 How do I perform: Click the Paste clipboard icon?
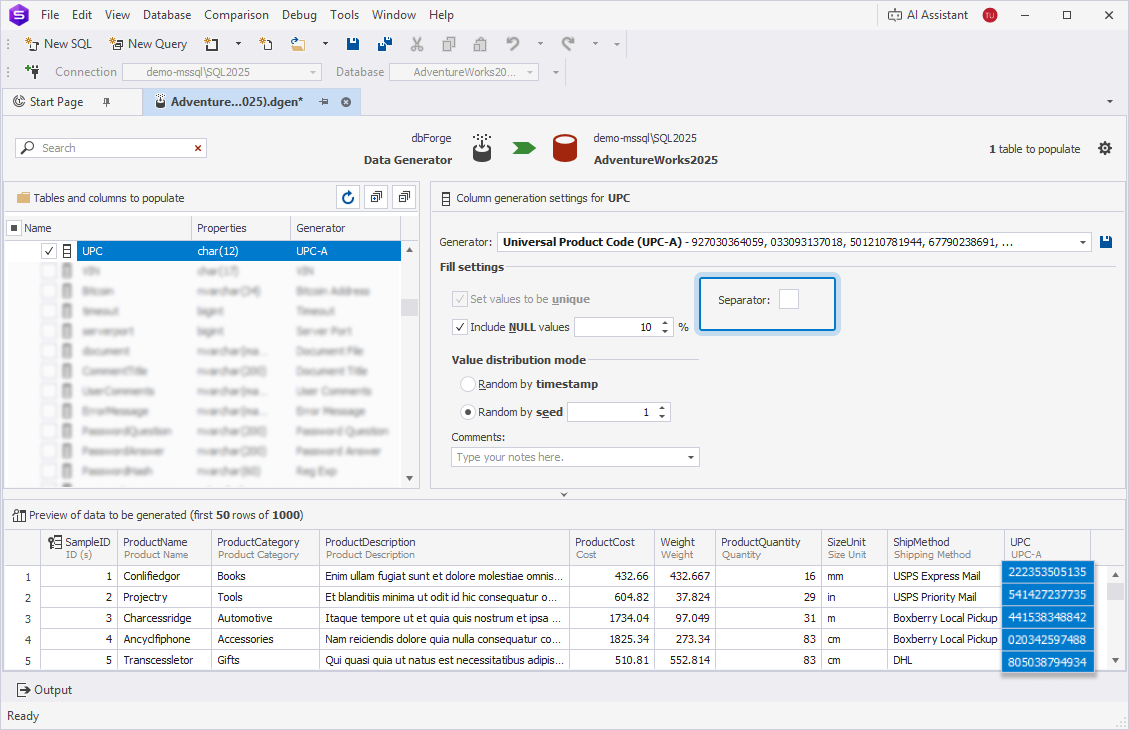coord(480,44)
